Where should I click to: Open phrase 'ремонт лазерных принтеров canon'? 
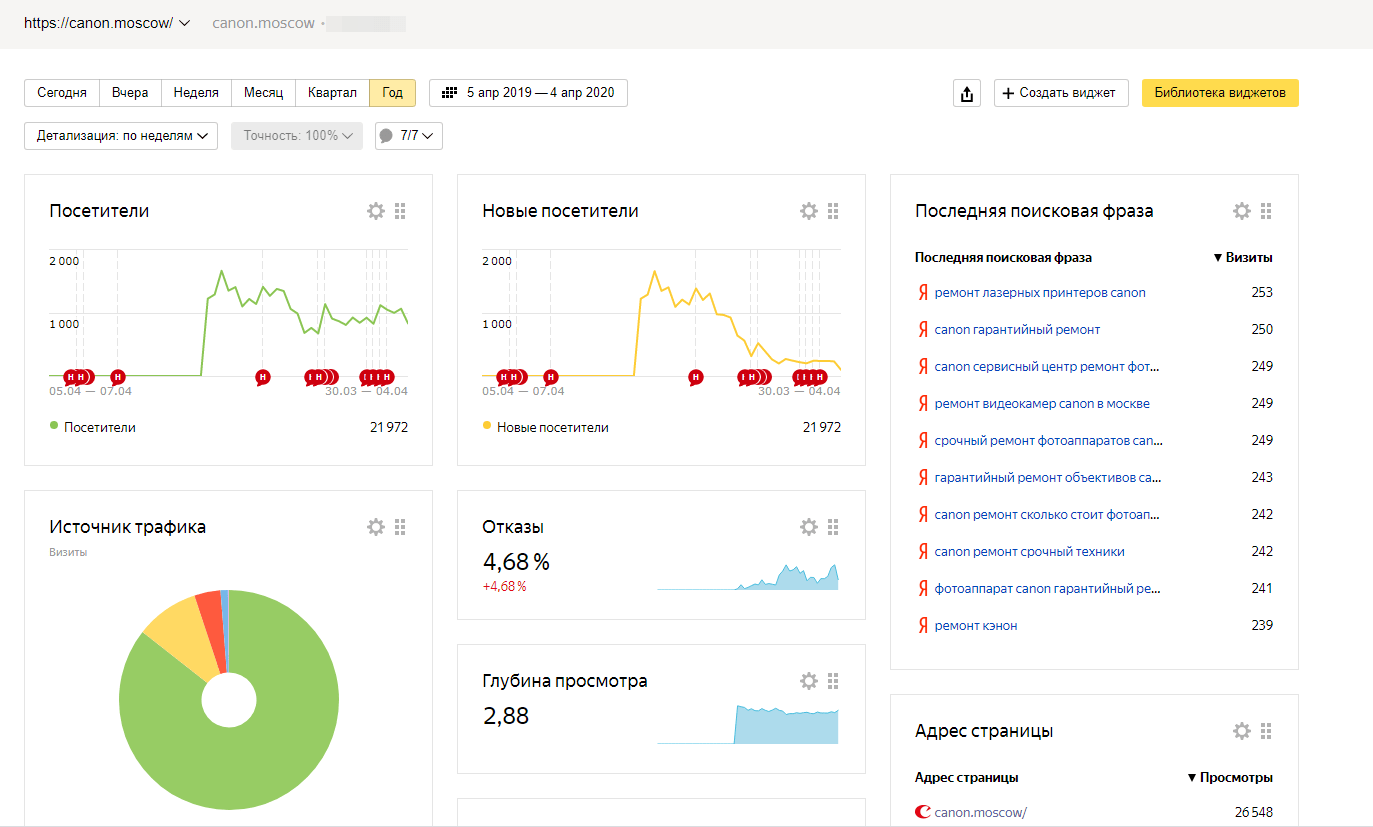pyautogui.click(x=1040, y=293)
